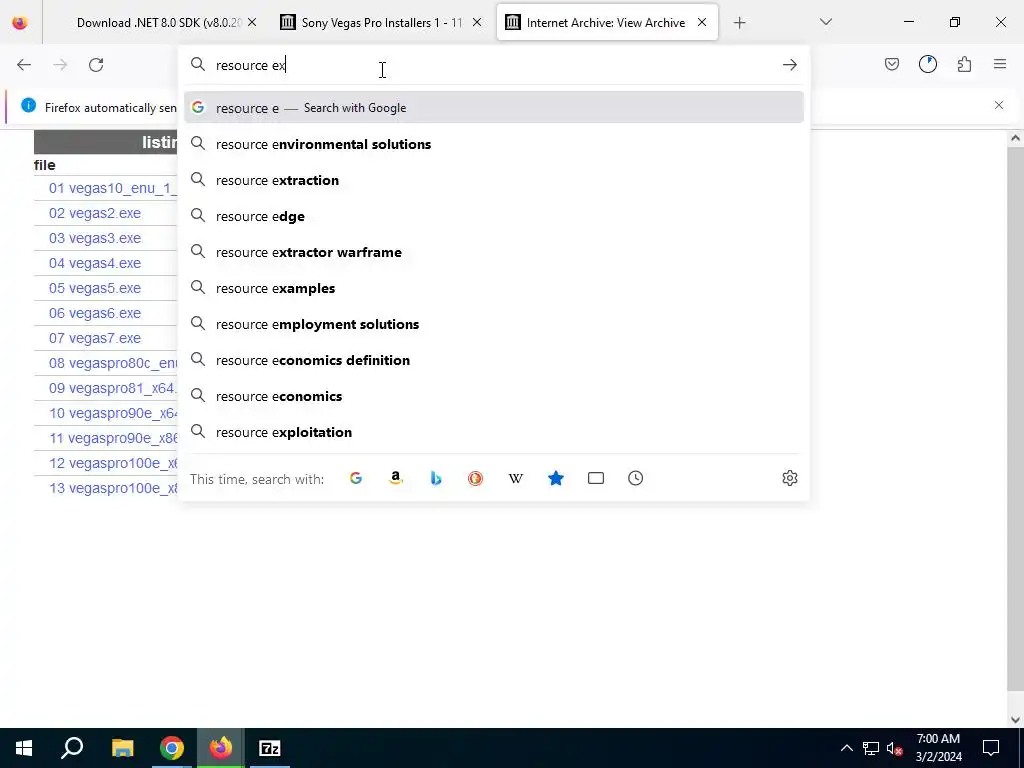Viewport: 1024px width, 768px height.
Task: Open the Firefox application menu
Action: tap(1000, 64)
